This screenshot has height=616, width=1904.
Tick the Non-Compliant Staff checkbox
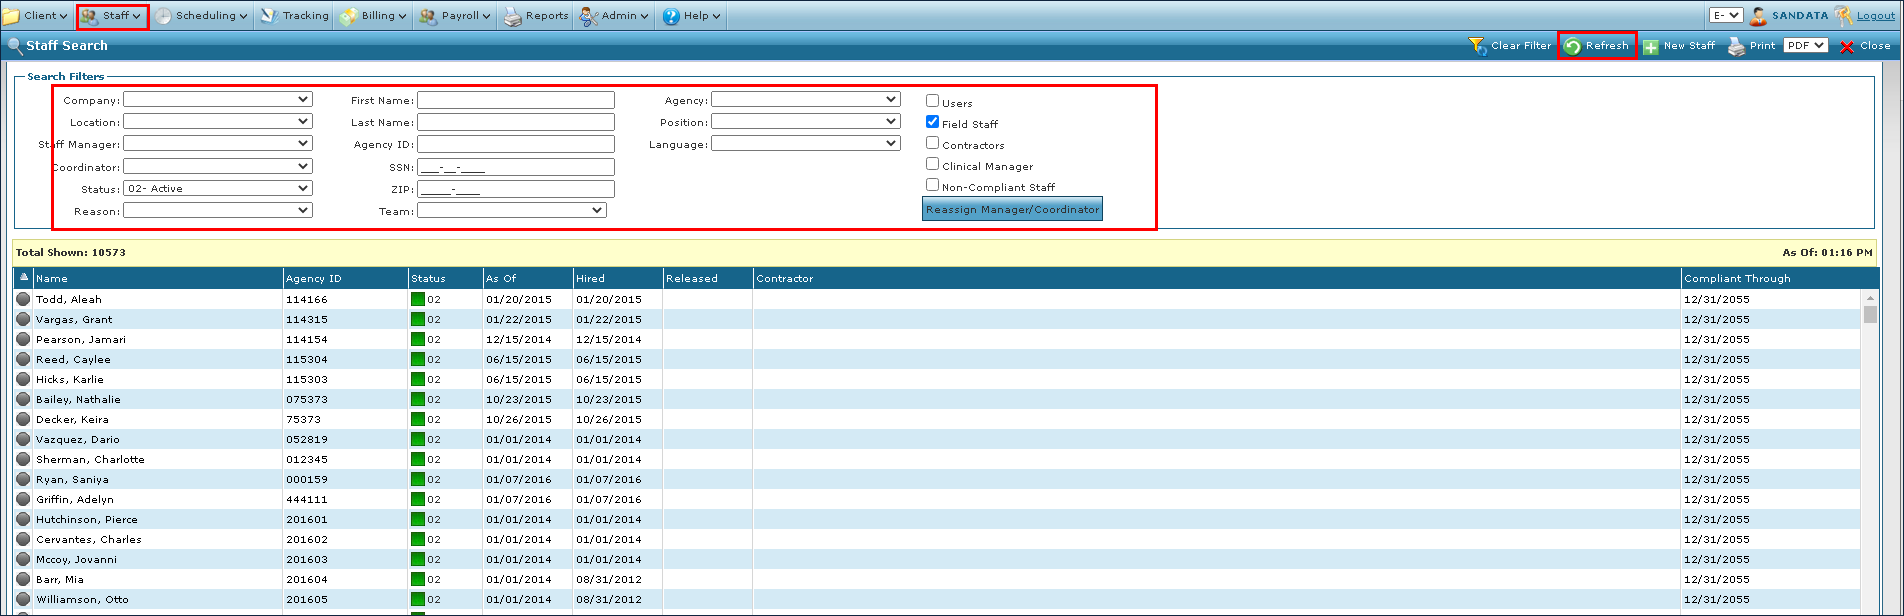coord(932,185)
